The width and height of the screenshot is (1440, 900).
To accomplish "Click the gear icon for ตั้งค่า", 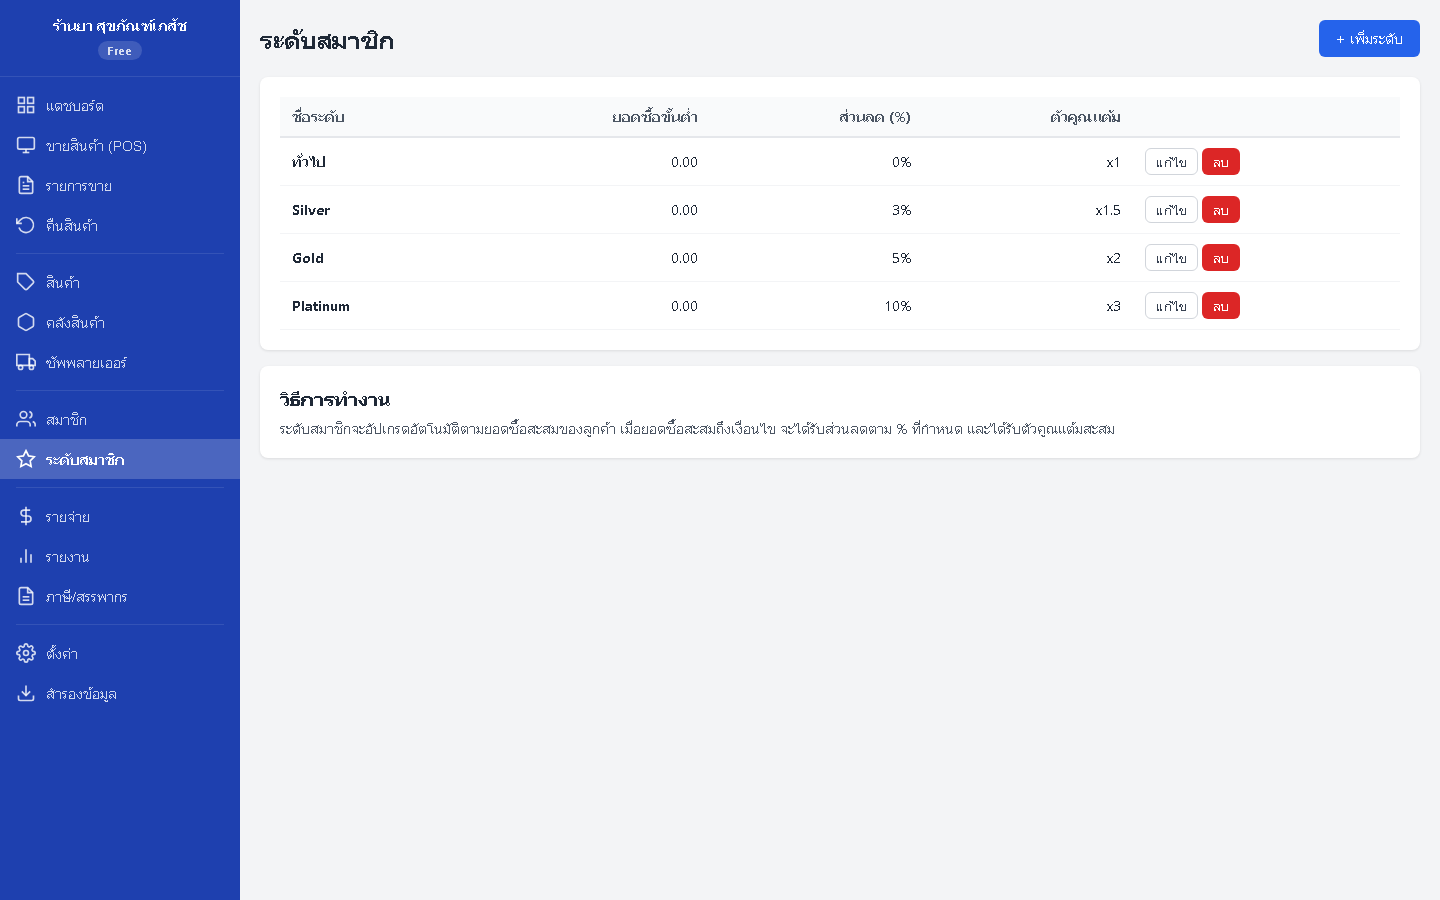I will pos(26,653).
